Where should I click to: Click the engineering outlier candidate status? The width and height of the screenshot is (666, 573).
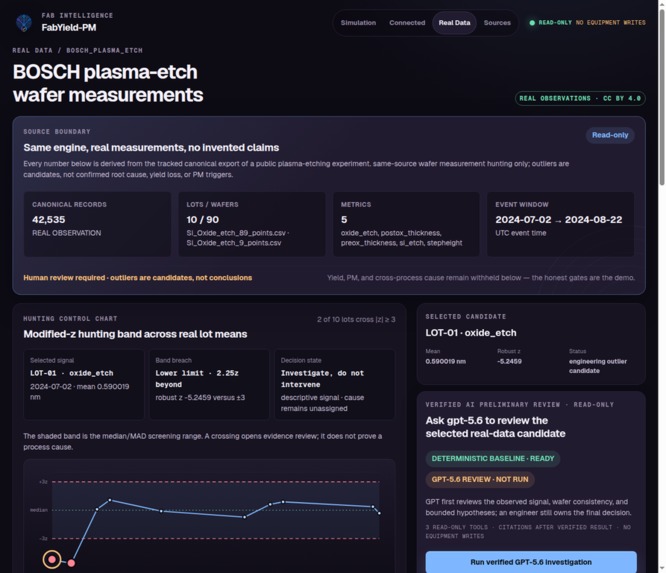(598, 366)
